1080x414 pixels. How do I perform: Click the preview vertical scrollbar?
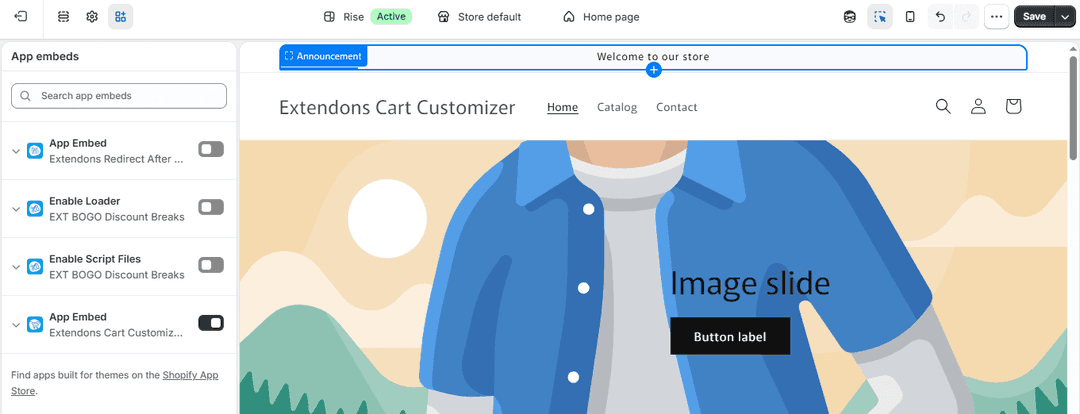[1072, 107]
